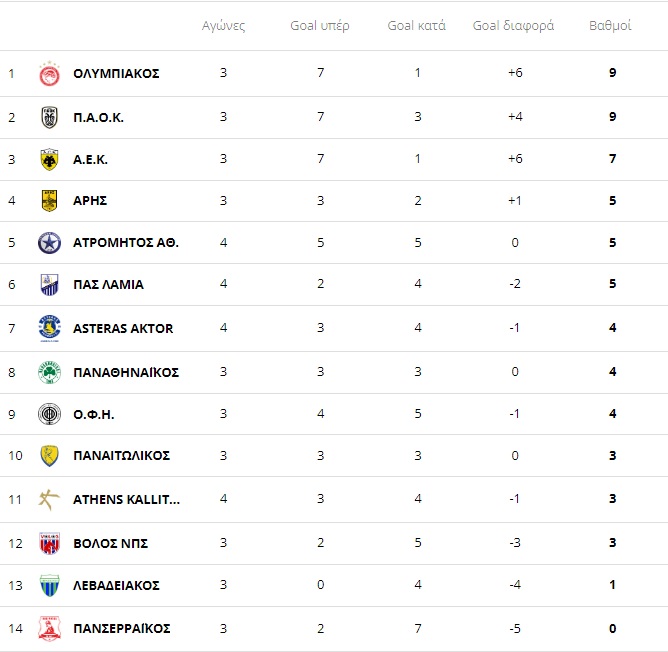Viewport: 668px width, 652px height.
Task: Click the Ο.Φ.Η. round black logo
Action: 49,414
